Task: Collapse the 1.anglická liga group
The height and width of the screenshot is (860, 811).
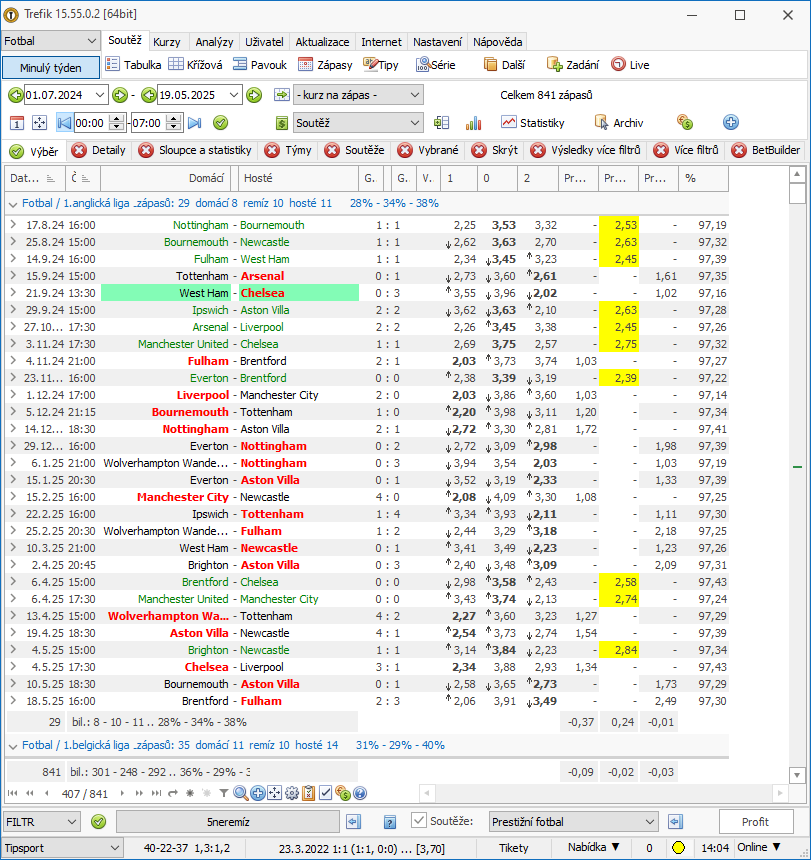Action: point(13,204)
